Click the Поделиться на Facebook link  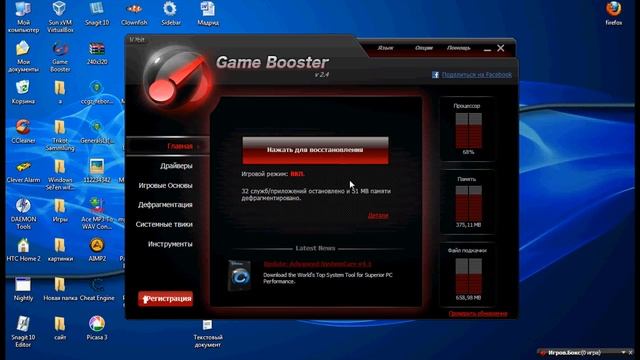[x=476, y=75]
